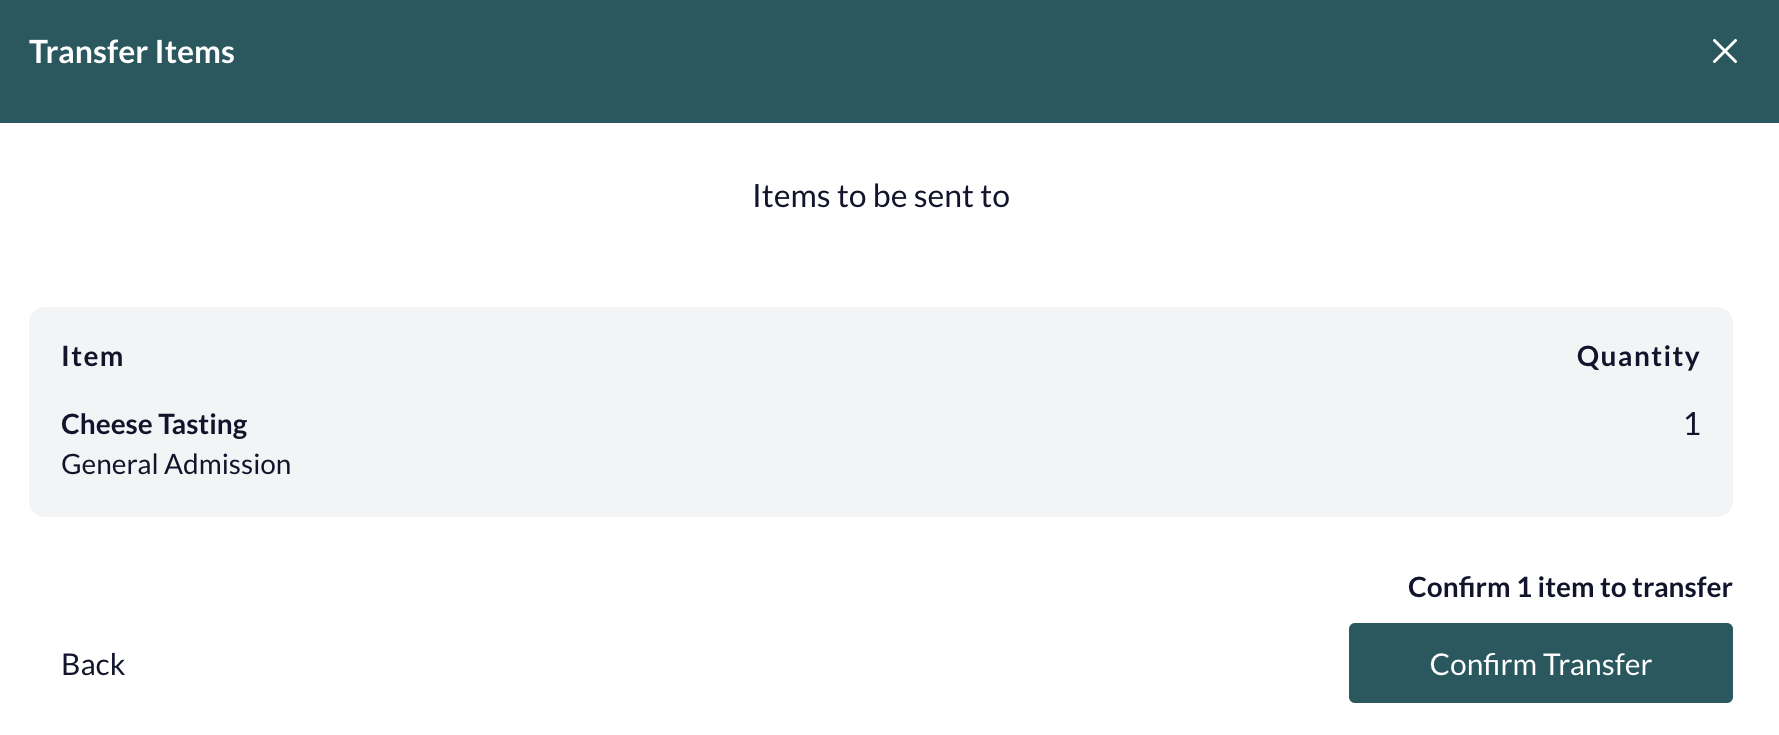This screenshot has width=1779, height=735.
Task: Click the Confirm Transfer button
Action: coord(1540,663)
